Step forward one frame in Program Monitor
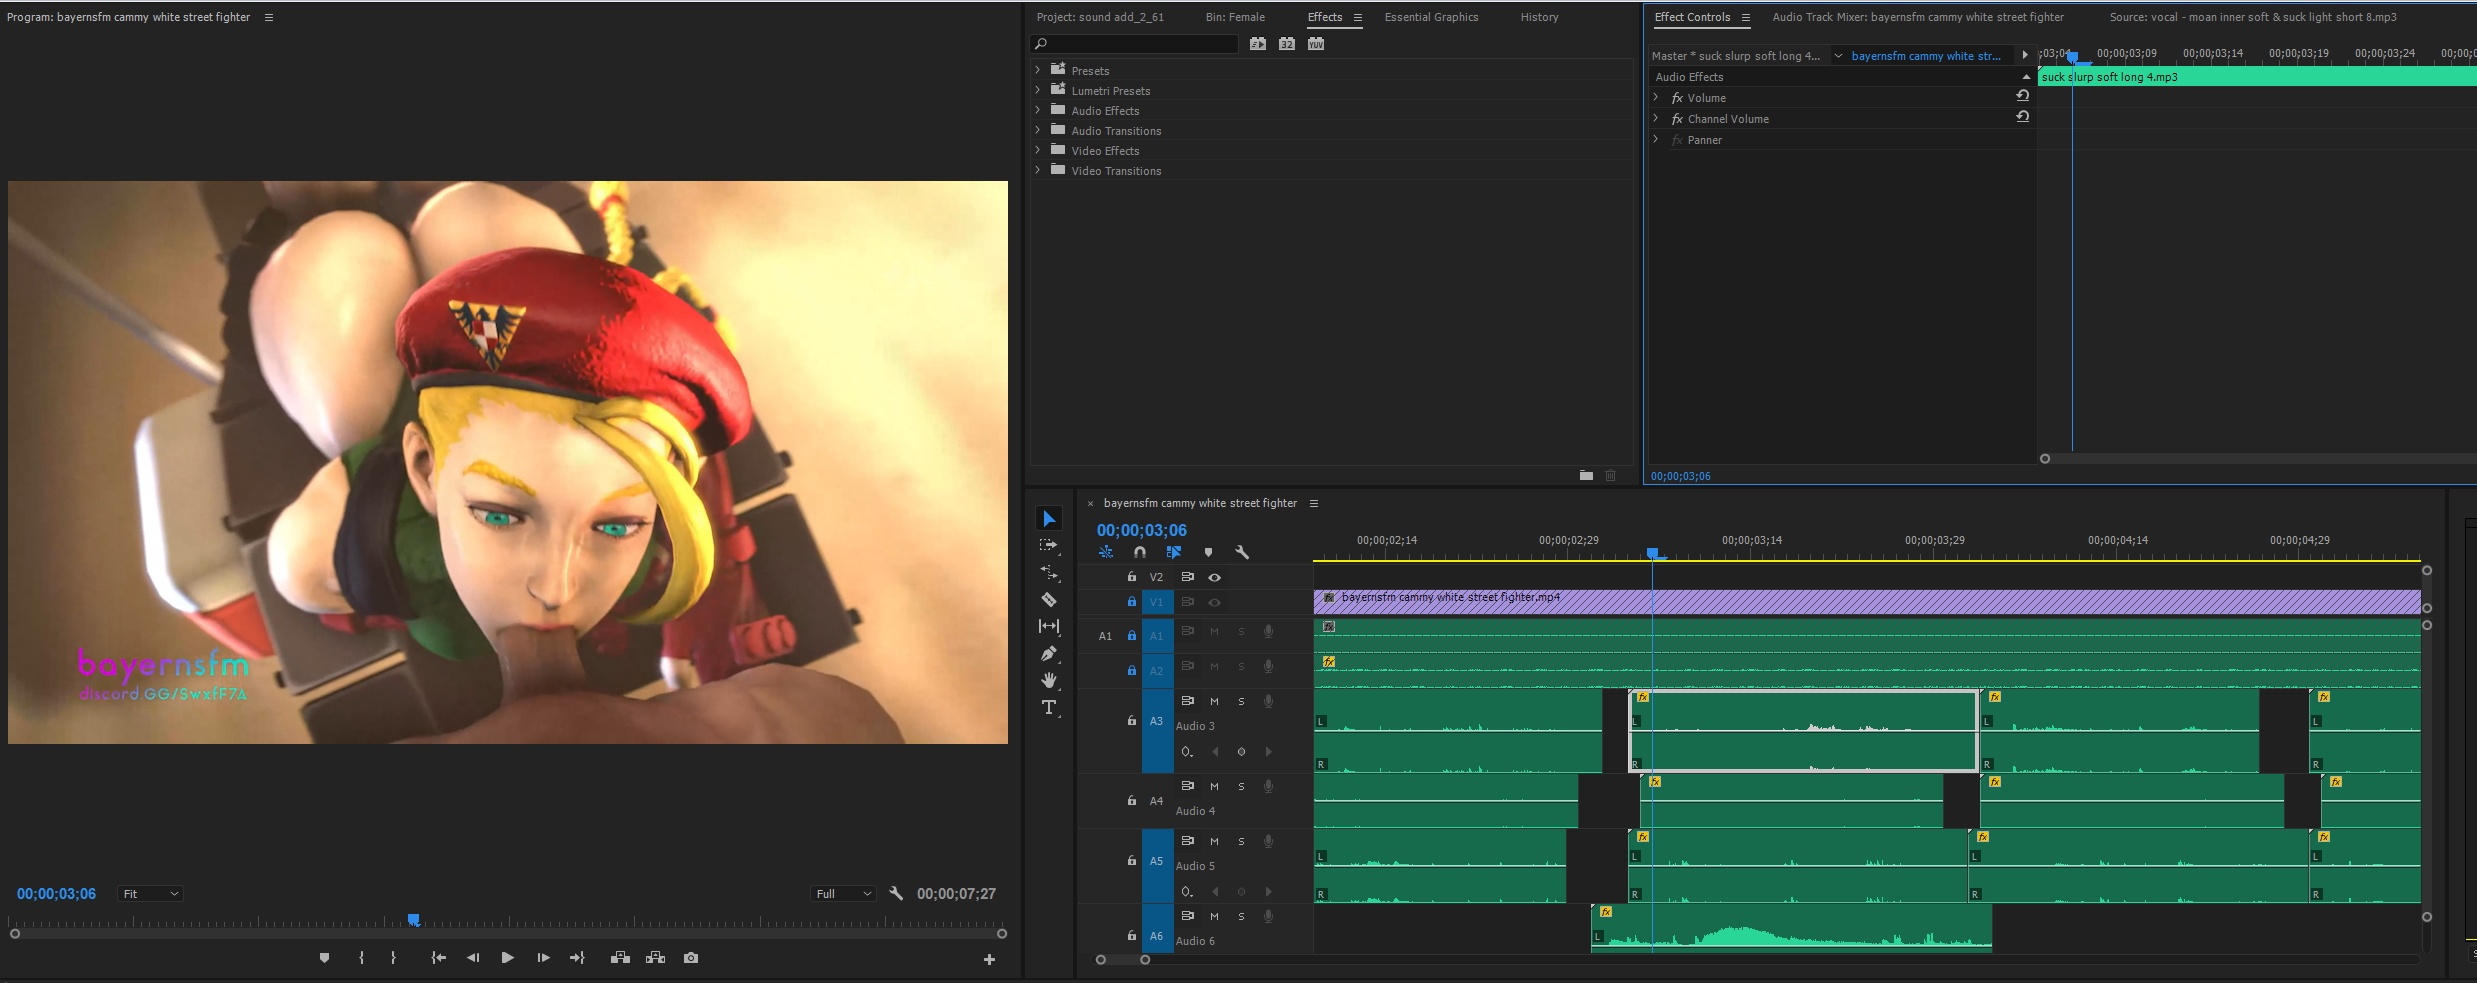 click(x=543, y=958)
